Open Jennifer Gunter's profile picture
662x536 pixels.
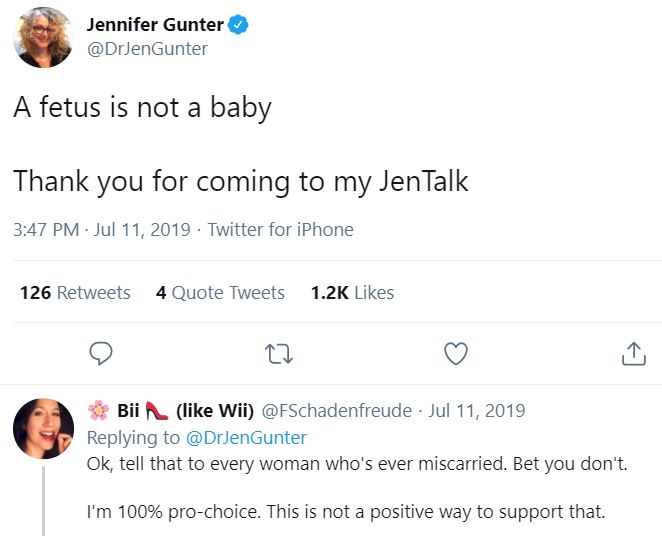point(43,38)
